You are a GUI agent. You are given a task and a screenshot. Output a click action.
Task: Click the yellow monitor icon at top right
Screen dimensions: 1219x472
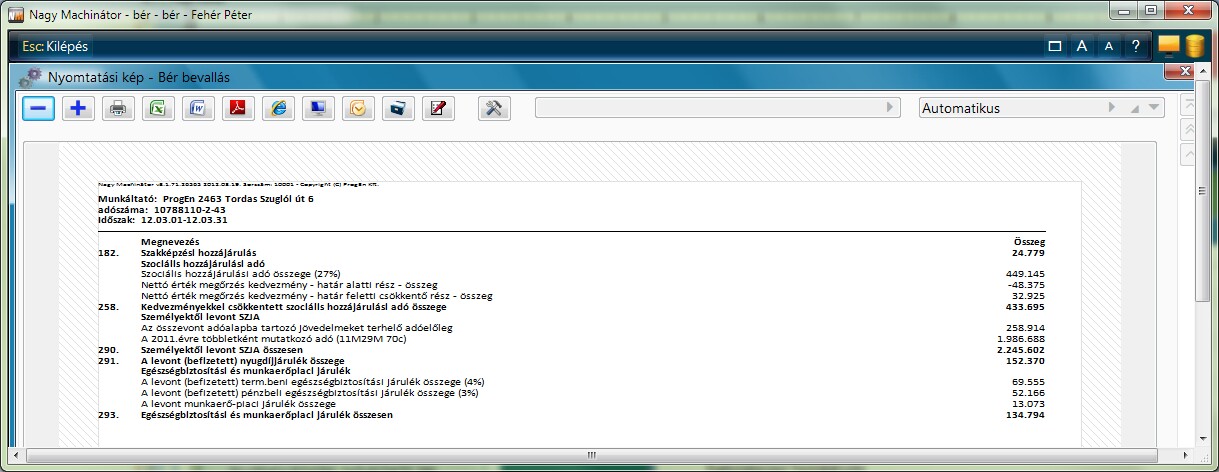[1169, 46]
